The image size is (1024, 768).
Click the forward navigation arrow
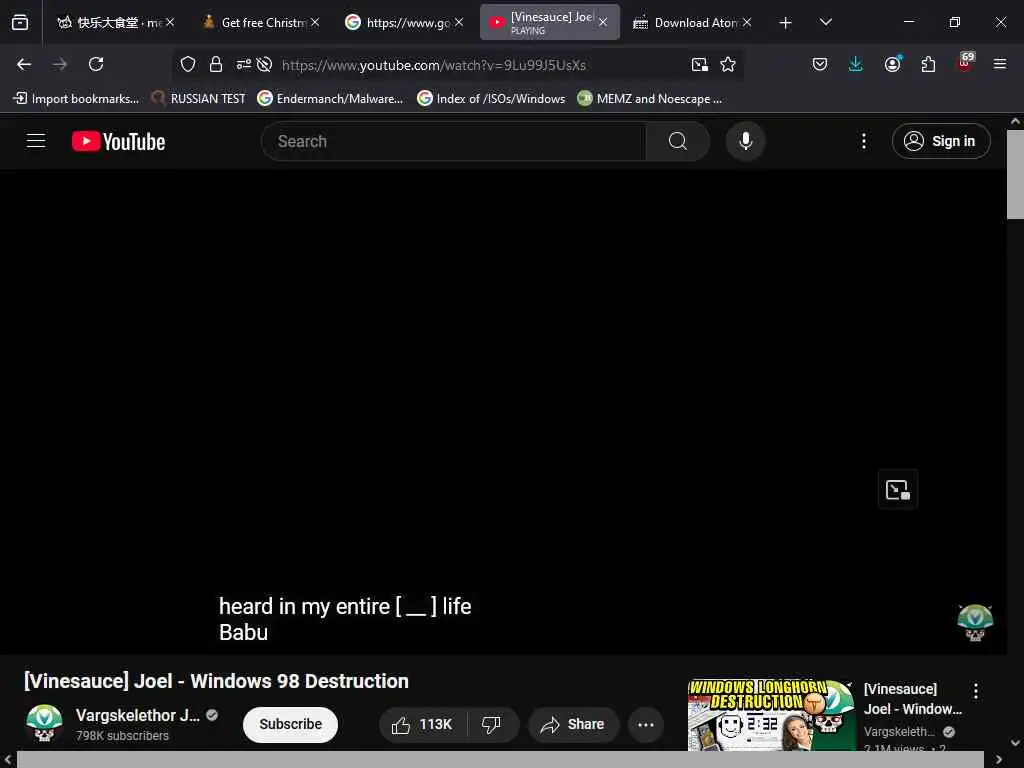pos(60,64)
